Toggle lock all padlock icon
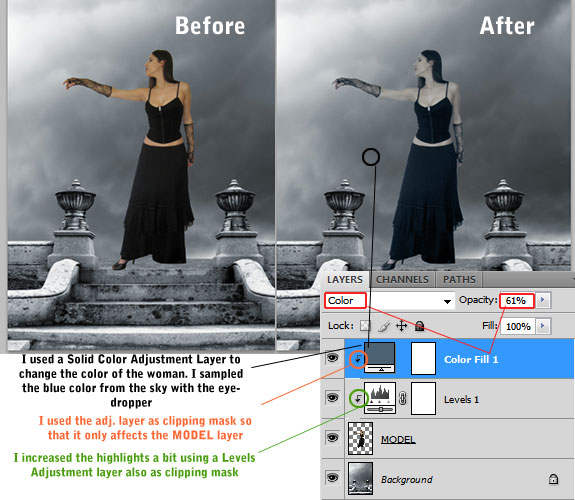Screen dimensions: 575x500 [420, 326]
